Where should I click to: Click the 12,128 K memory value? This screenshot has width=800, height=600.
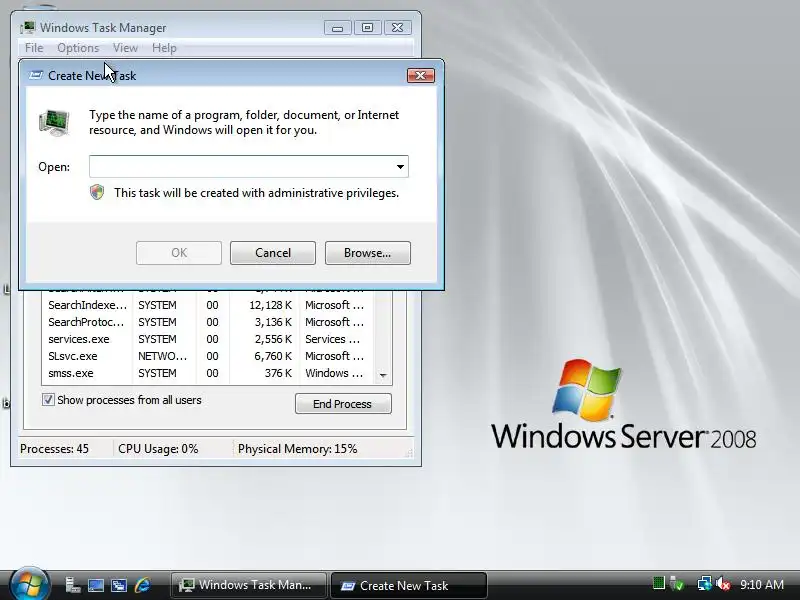(270, 305)
